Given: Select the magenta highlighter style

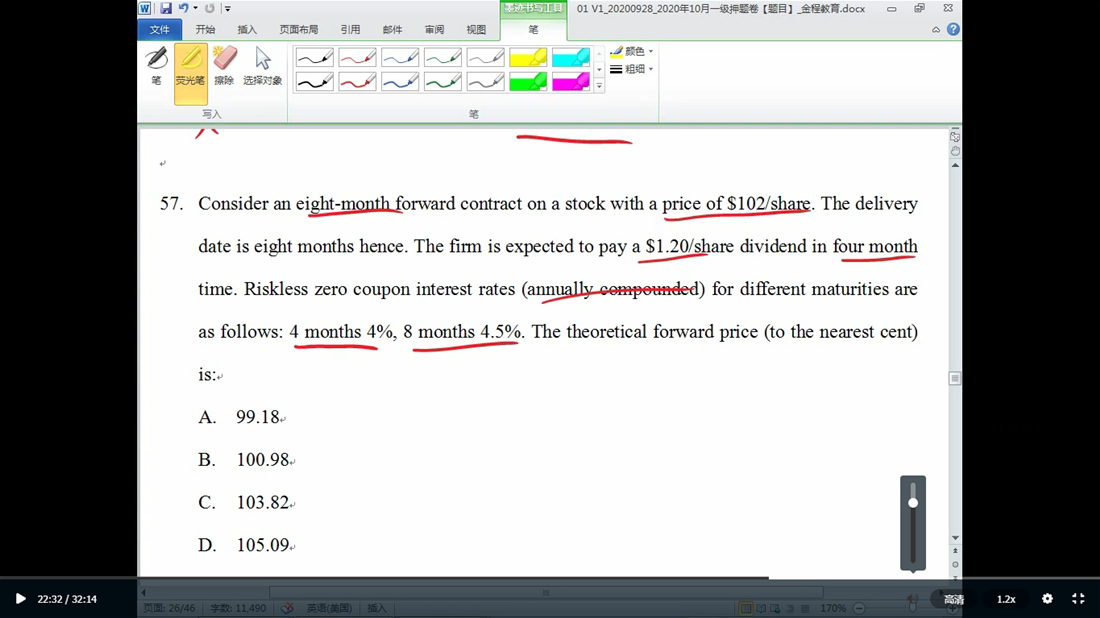Looking at the screenshot, I should (x=571, y=82).
